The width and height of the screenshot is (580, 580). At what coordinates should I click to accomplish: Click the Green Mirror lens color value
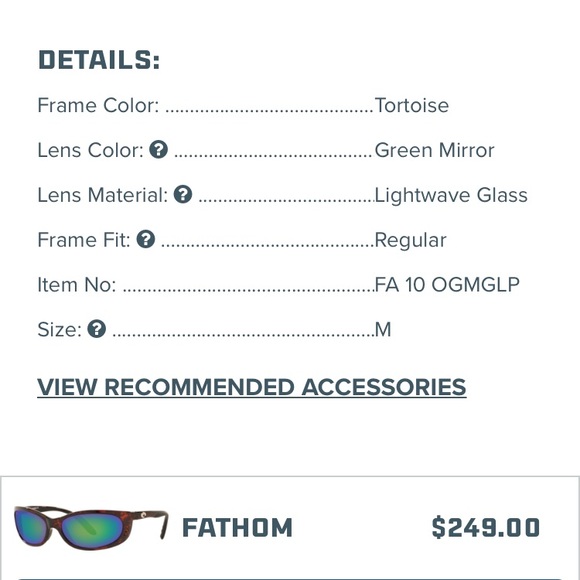click(x=434, y=150)
